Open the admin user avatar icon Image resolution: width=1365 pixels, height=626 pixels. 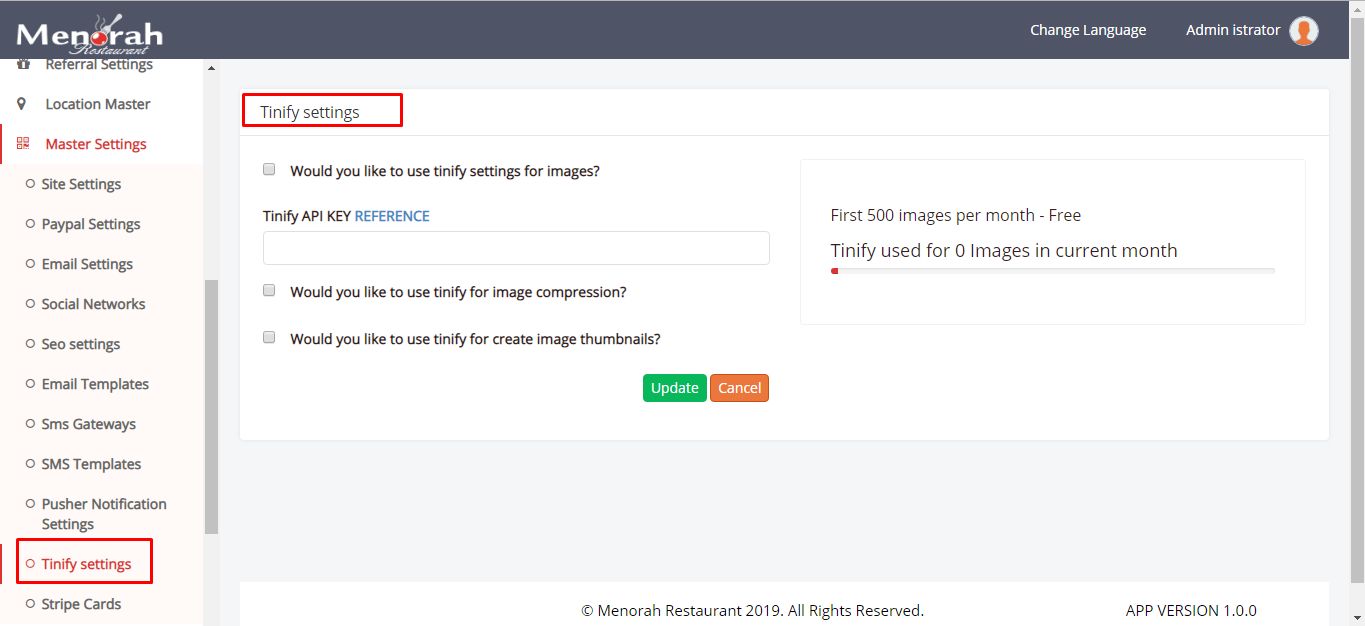click(1303, 31)
